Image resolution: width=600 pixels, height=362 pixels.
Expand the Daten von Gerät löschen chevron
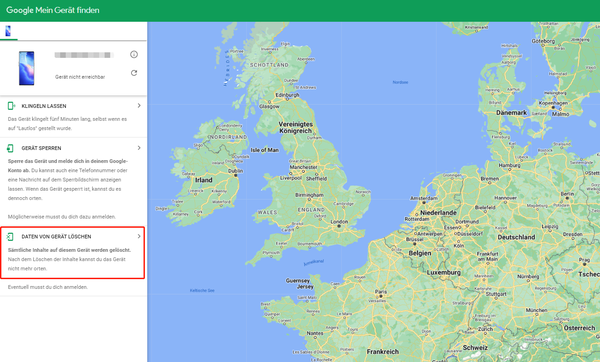click(139, 236)
